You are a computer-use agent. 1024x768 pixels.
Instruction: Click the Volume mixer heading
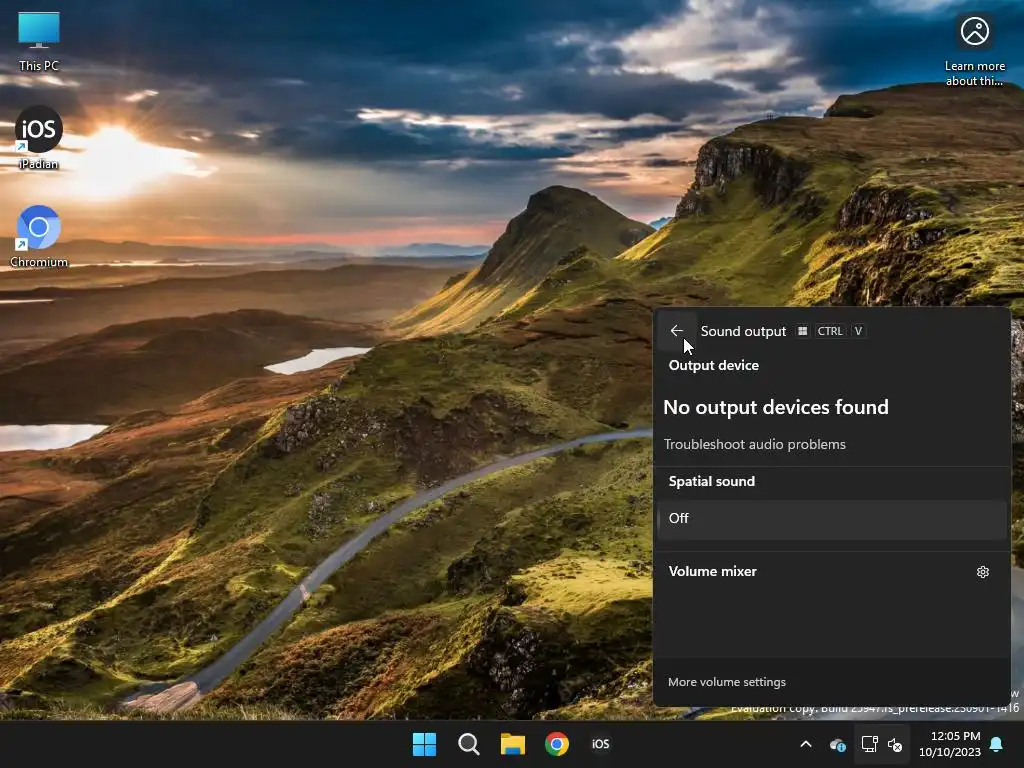[x=712, y=571]
